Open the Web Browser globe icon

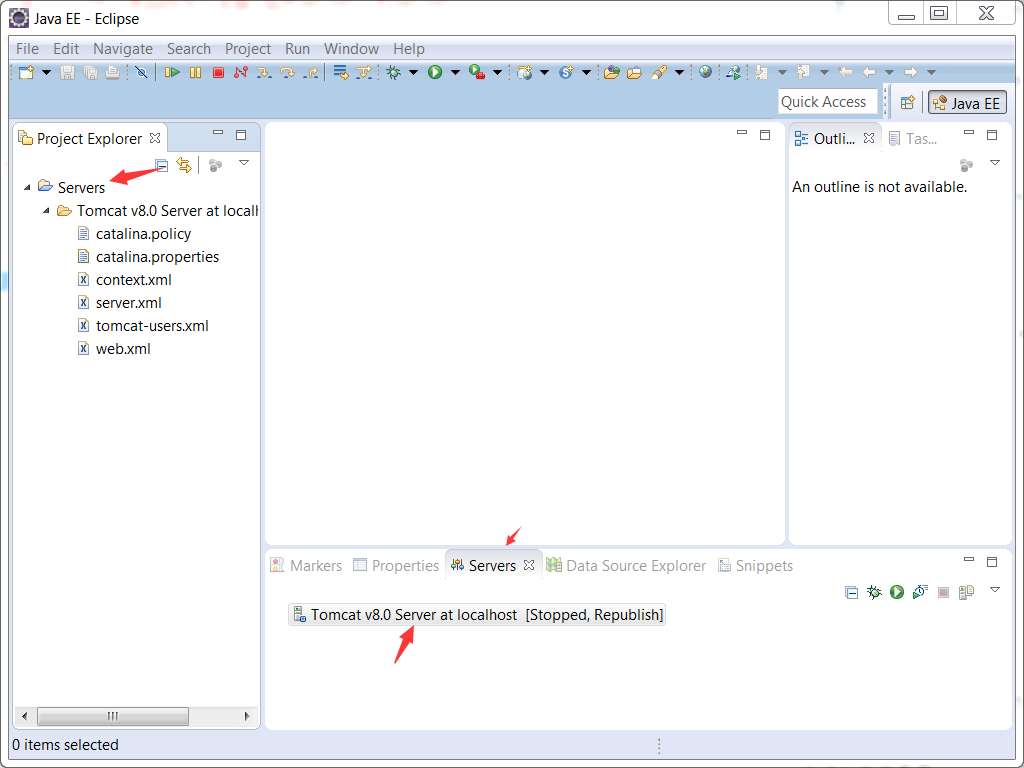click(x=705, y=72)
